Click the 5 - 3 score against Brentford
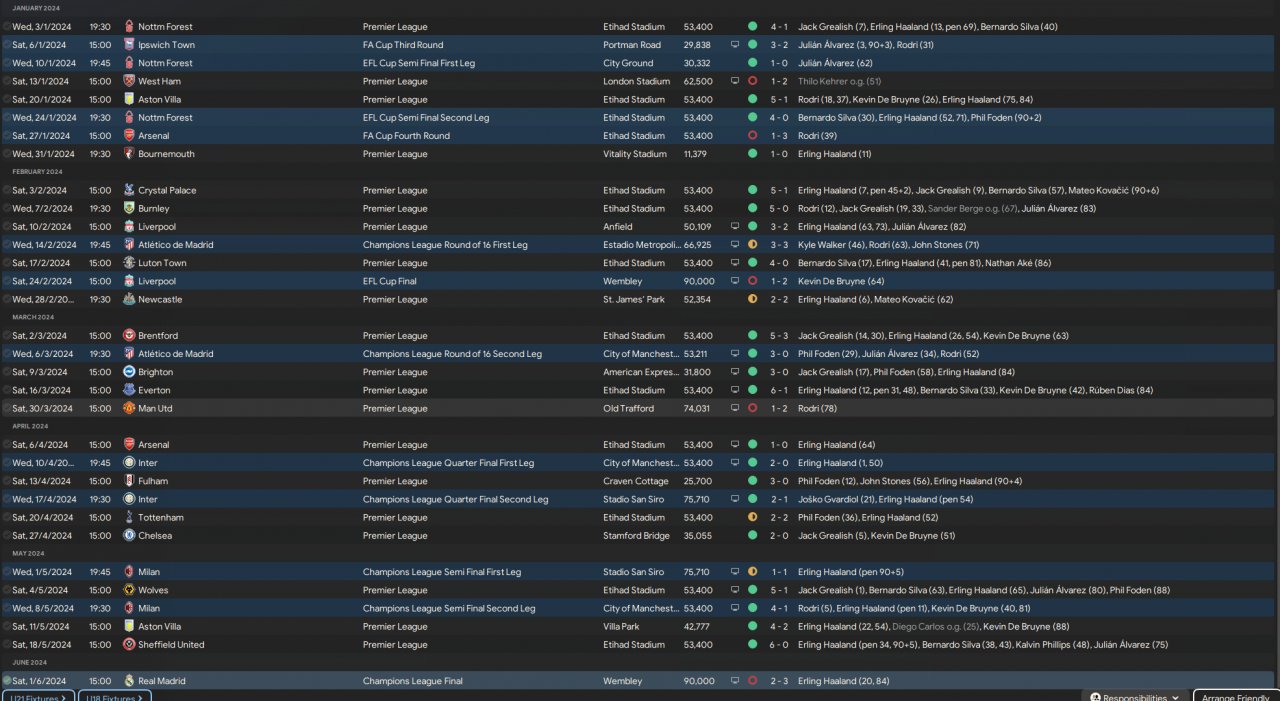This screenshot has height=701, width=1280. 779,336
